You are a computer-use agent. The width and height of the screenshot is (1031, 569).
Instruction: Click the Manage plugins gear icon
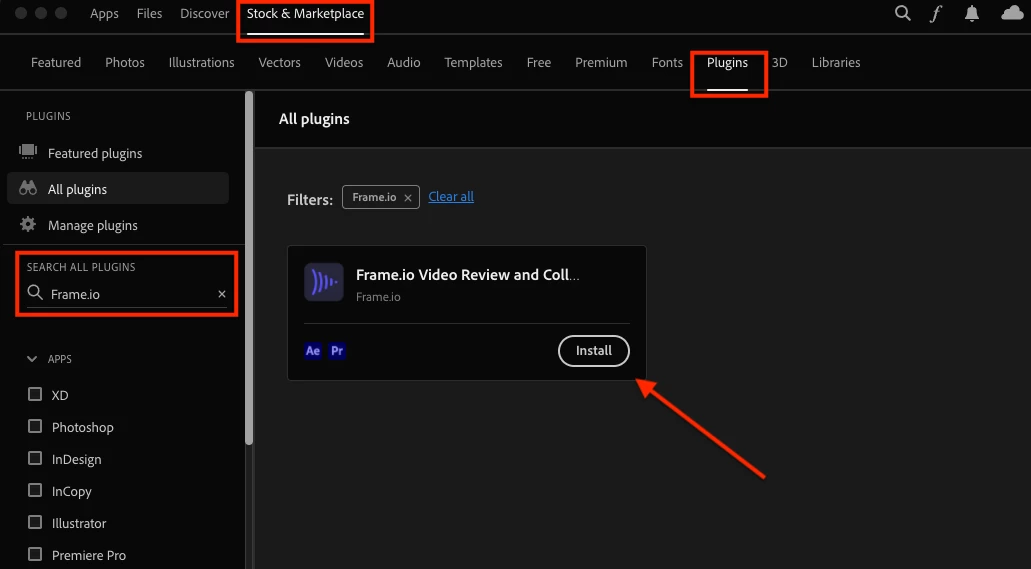pos(28,224)
